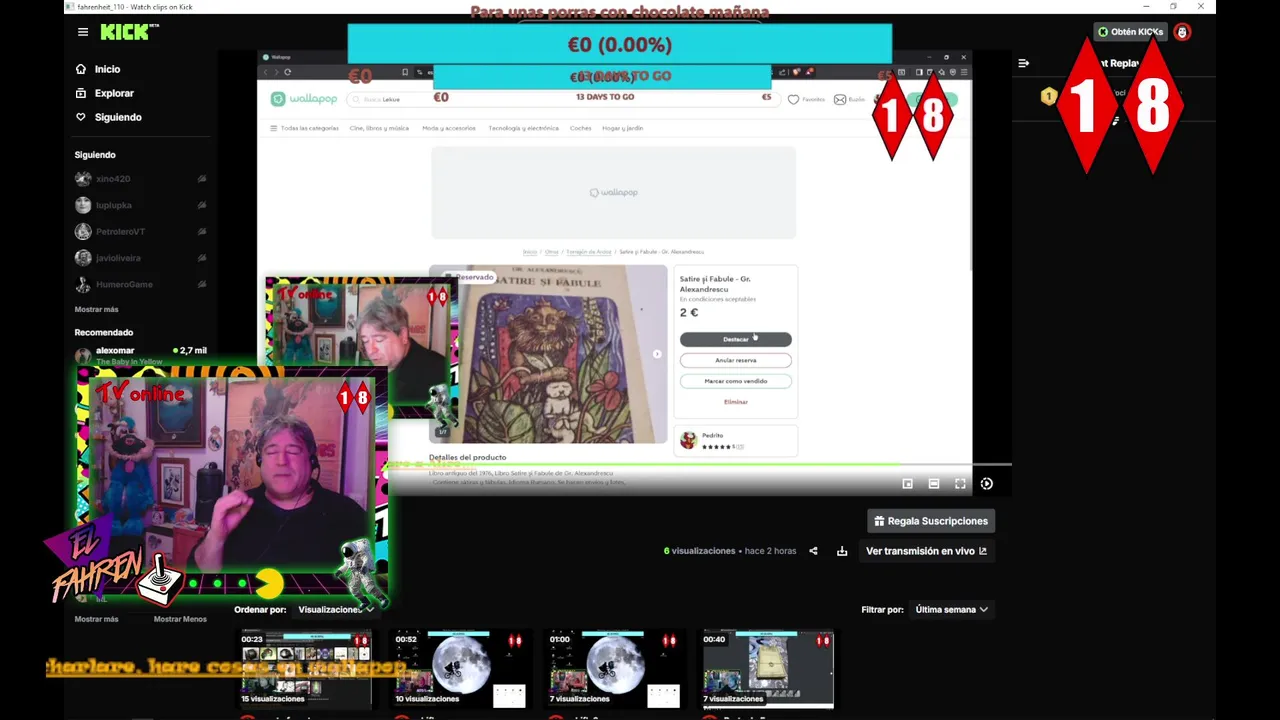This screenshot has height=720, width=1280.
Task: Open Ordenar por Visualizaciones dropdown
Action: pos(336,609)
